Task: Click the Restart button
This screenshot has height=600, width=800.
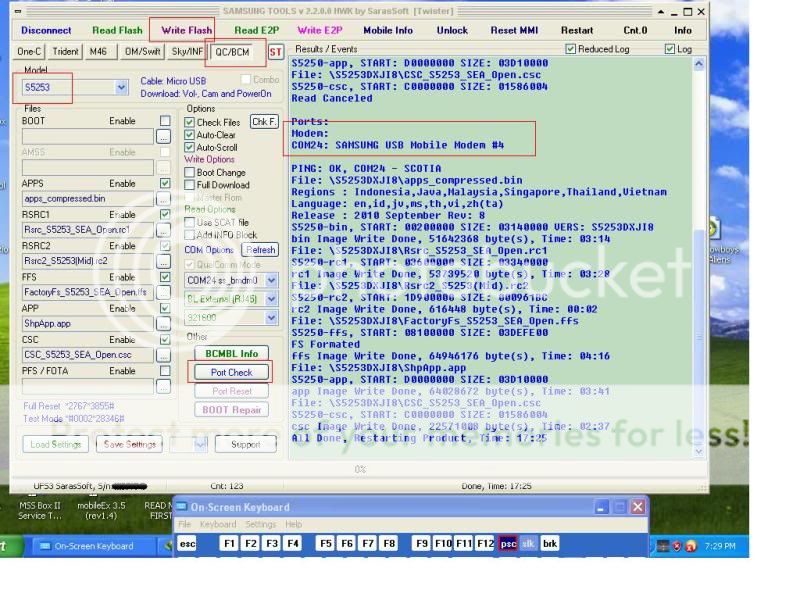Action: 577,31
